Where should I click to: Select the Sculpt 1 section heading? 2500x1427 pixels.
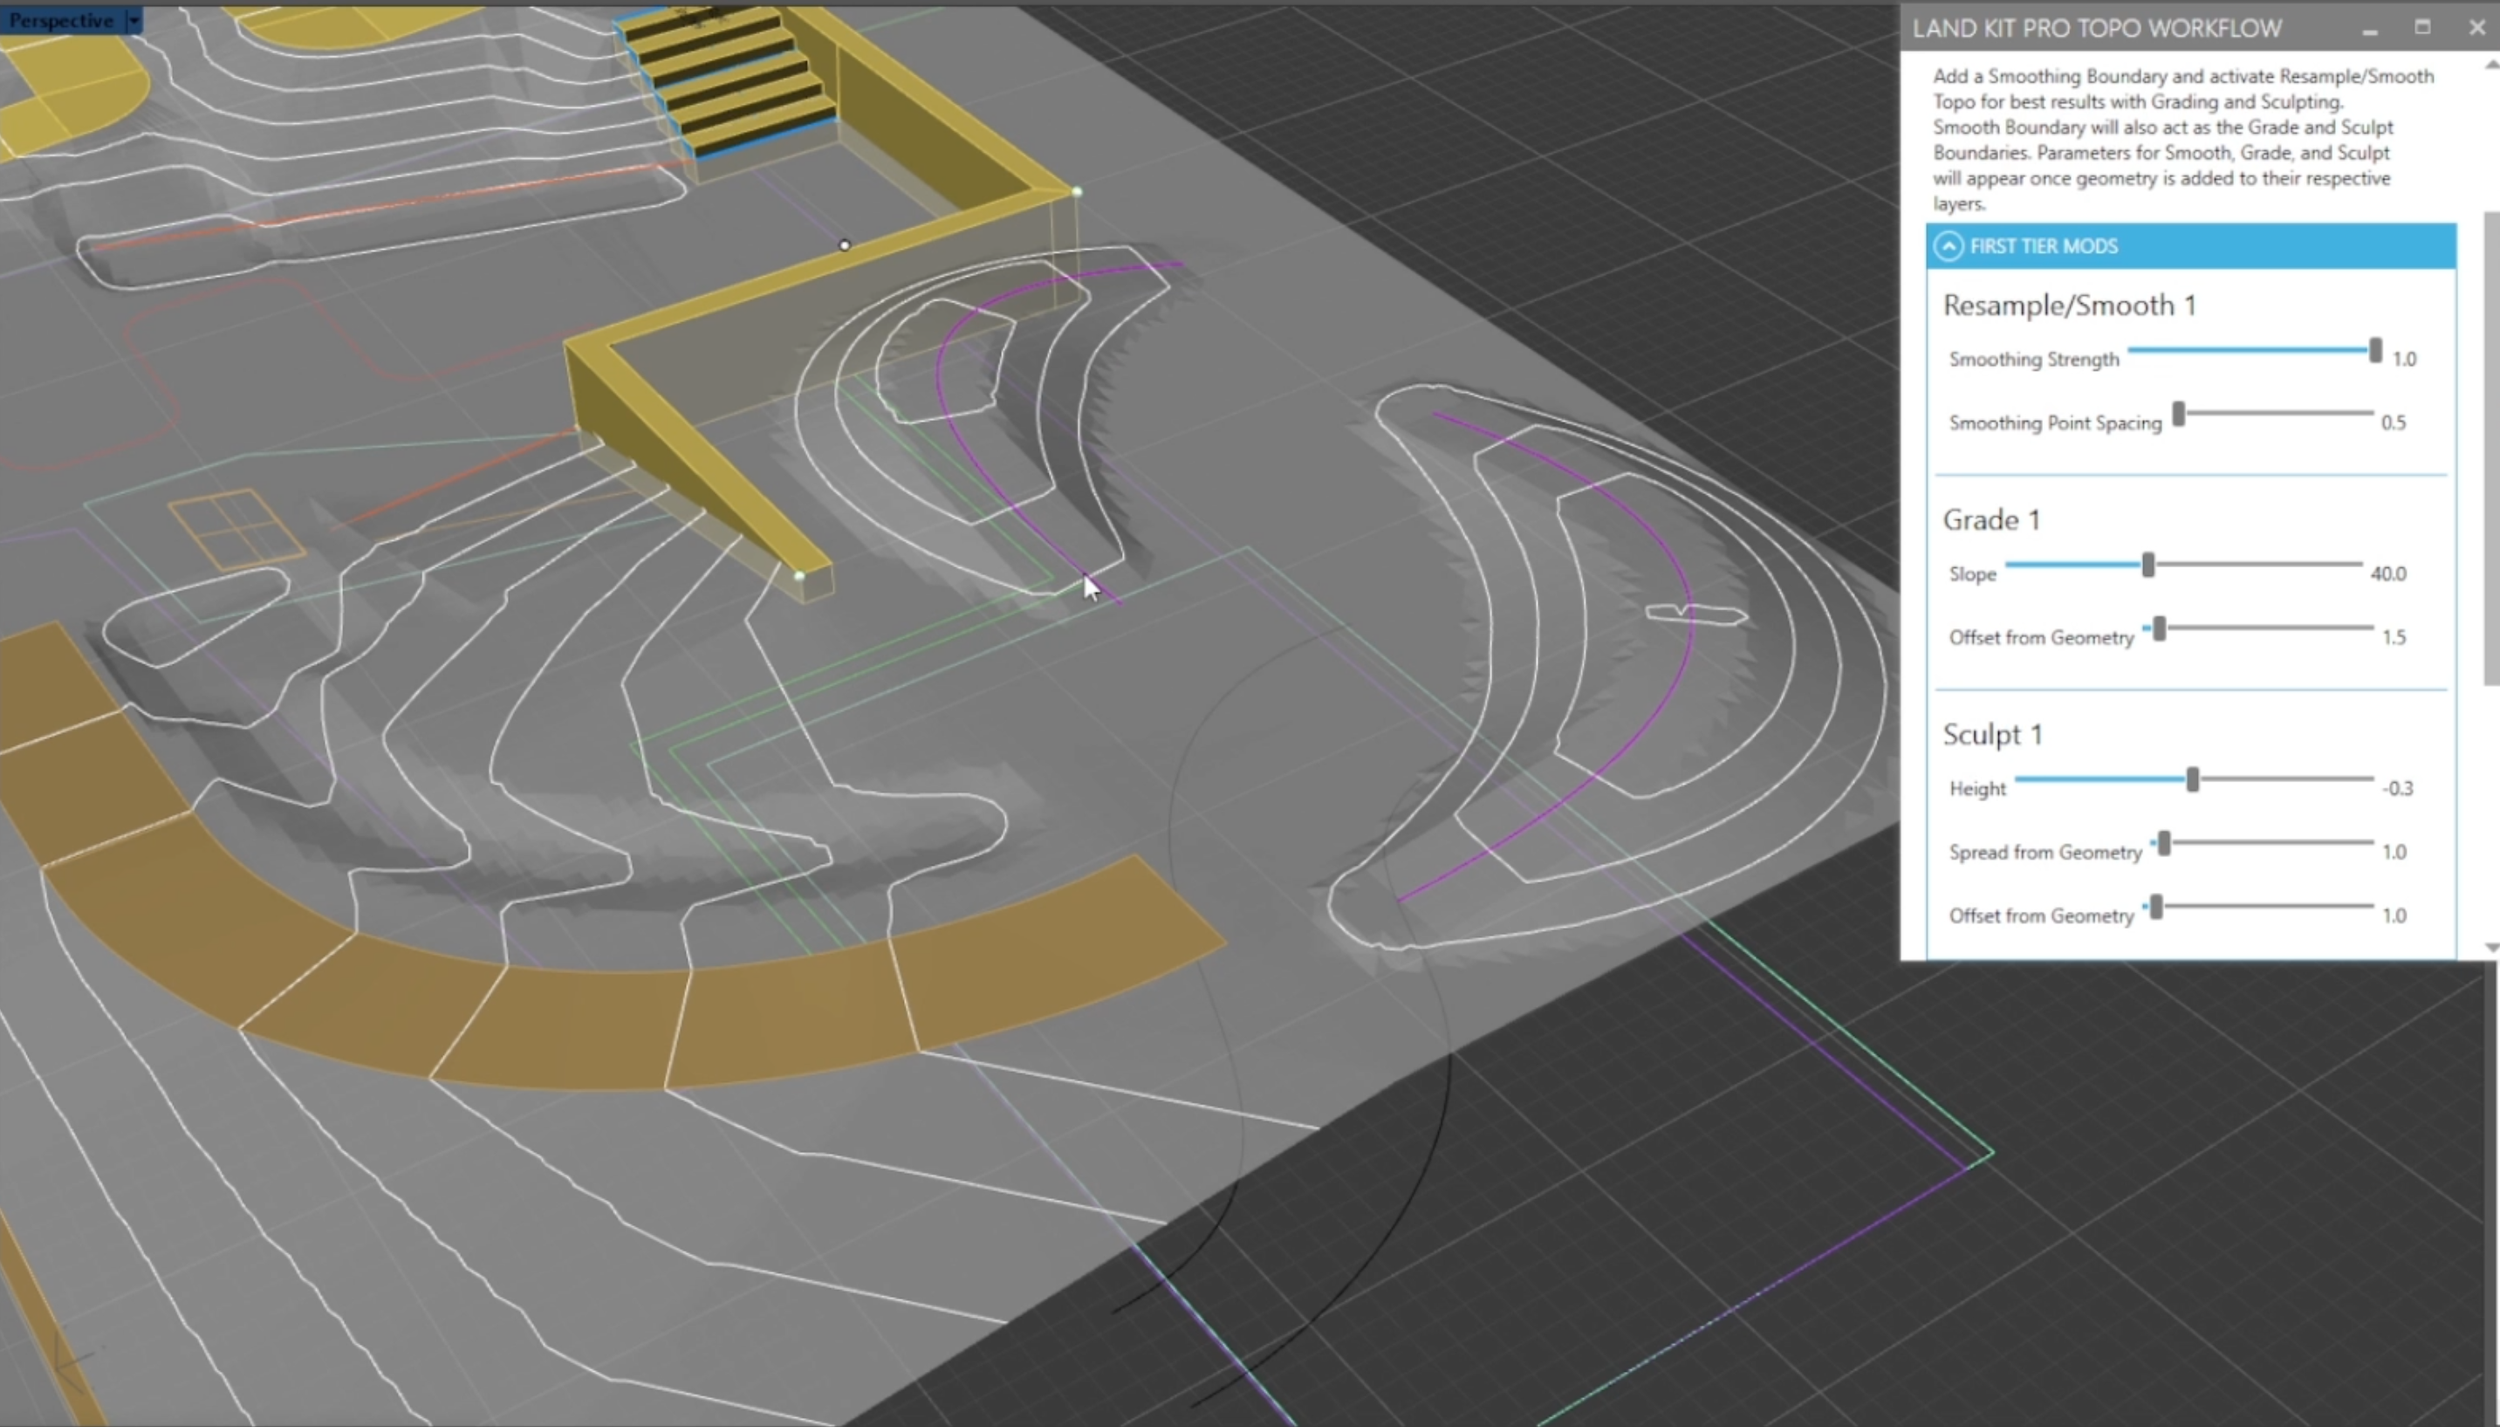coord(1993,733)
